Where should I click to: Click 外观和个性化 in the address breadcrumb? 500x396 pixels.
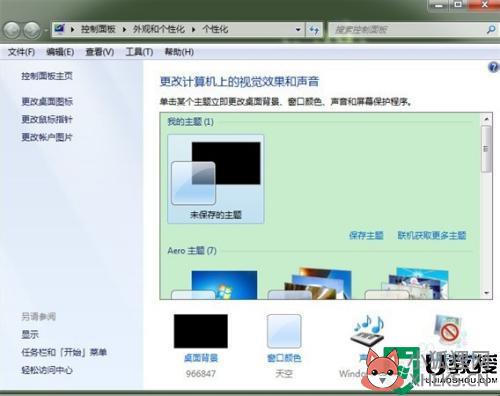click(159, 29)
